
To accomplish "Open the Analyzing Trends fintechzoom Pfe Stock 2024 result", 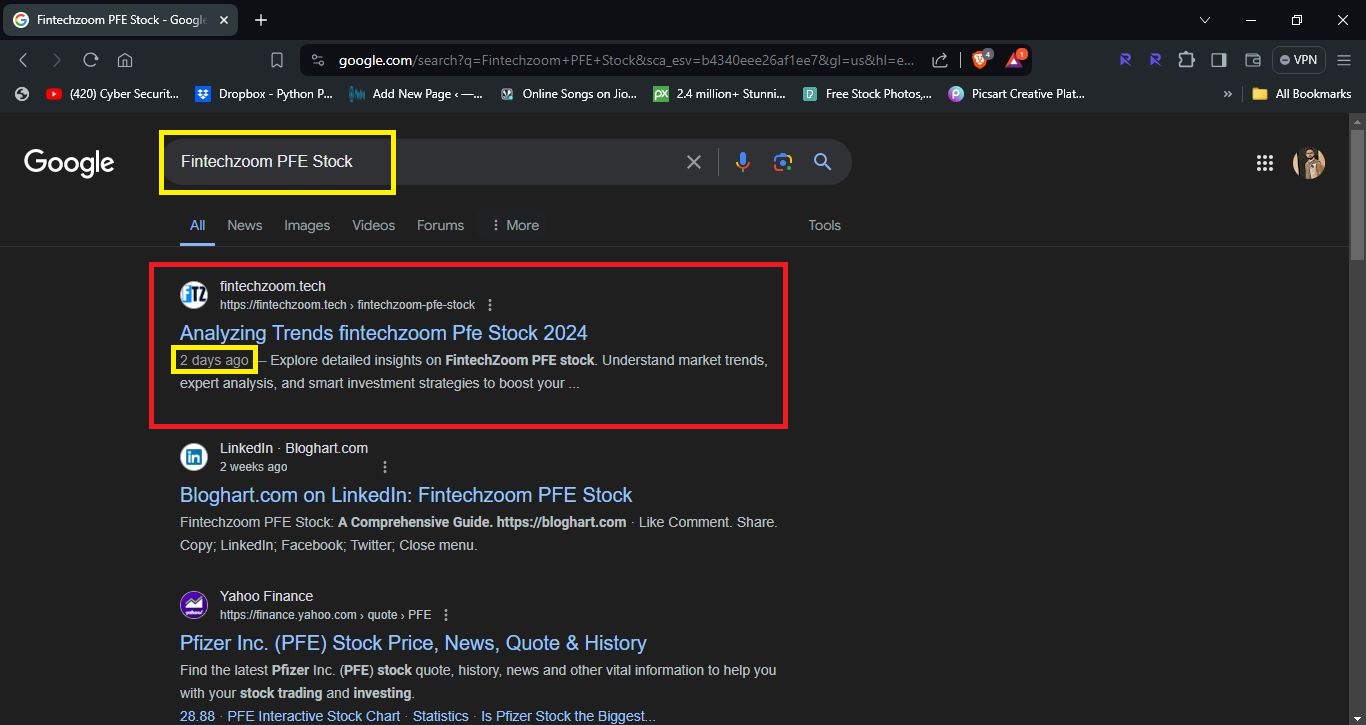I will [383, 333].
